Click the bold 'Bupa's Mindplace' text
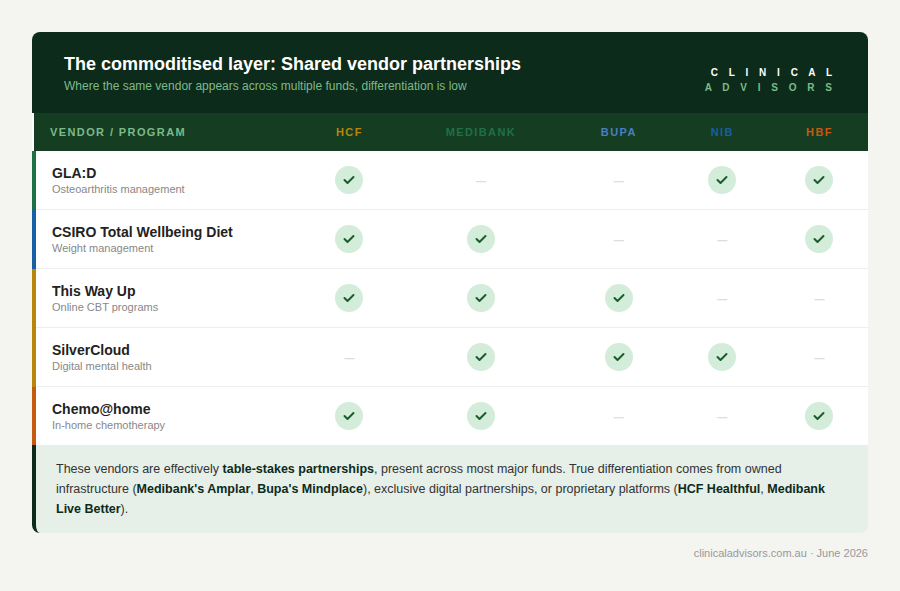This screenshot has height=591, width=900. [x=310, y=489]
